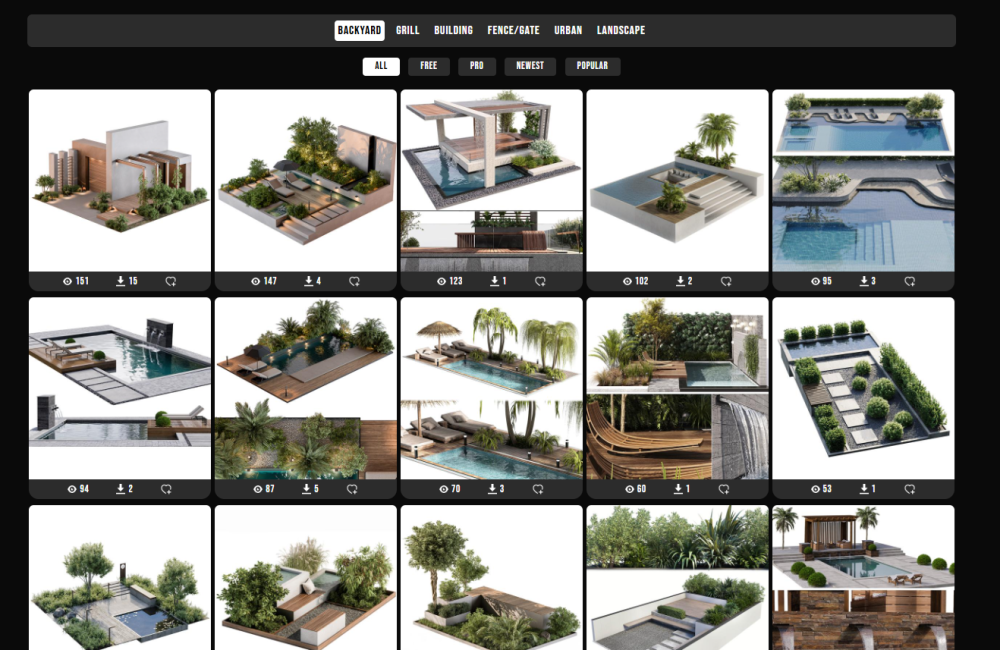This screenshot has height=650, width=1000.
Task: Click the download icon on 95-views card
Action: [x=865, y=282]
